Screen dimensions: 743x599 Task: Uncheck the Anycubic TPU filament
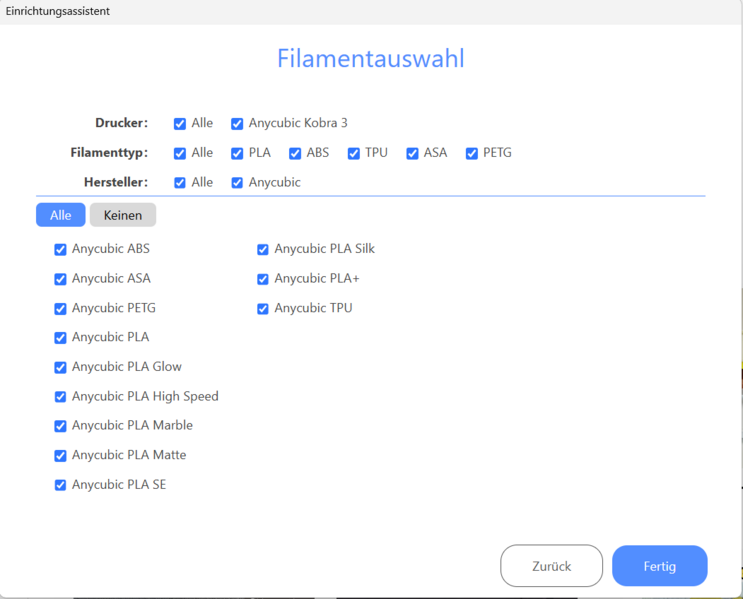pos(263,309)
